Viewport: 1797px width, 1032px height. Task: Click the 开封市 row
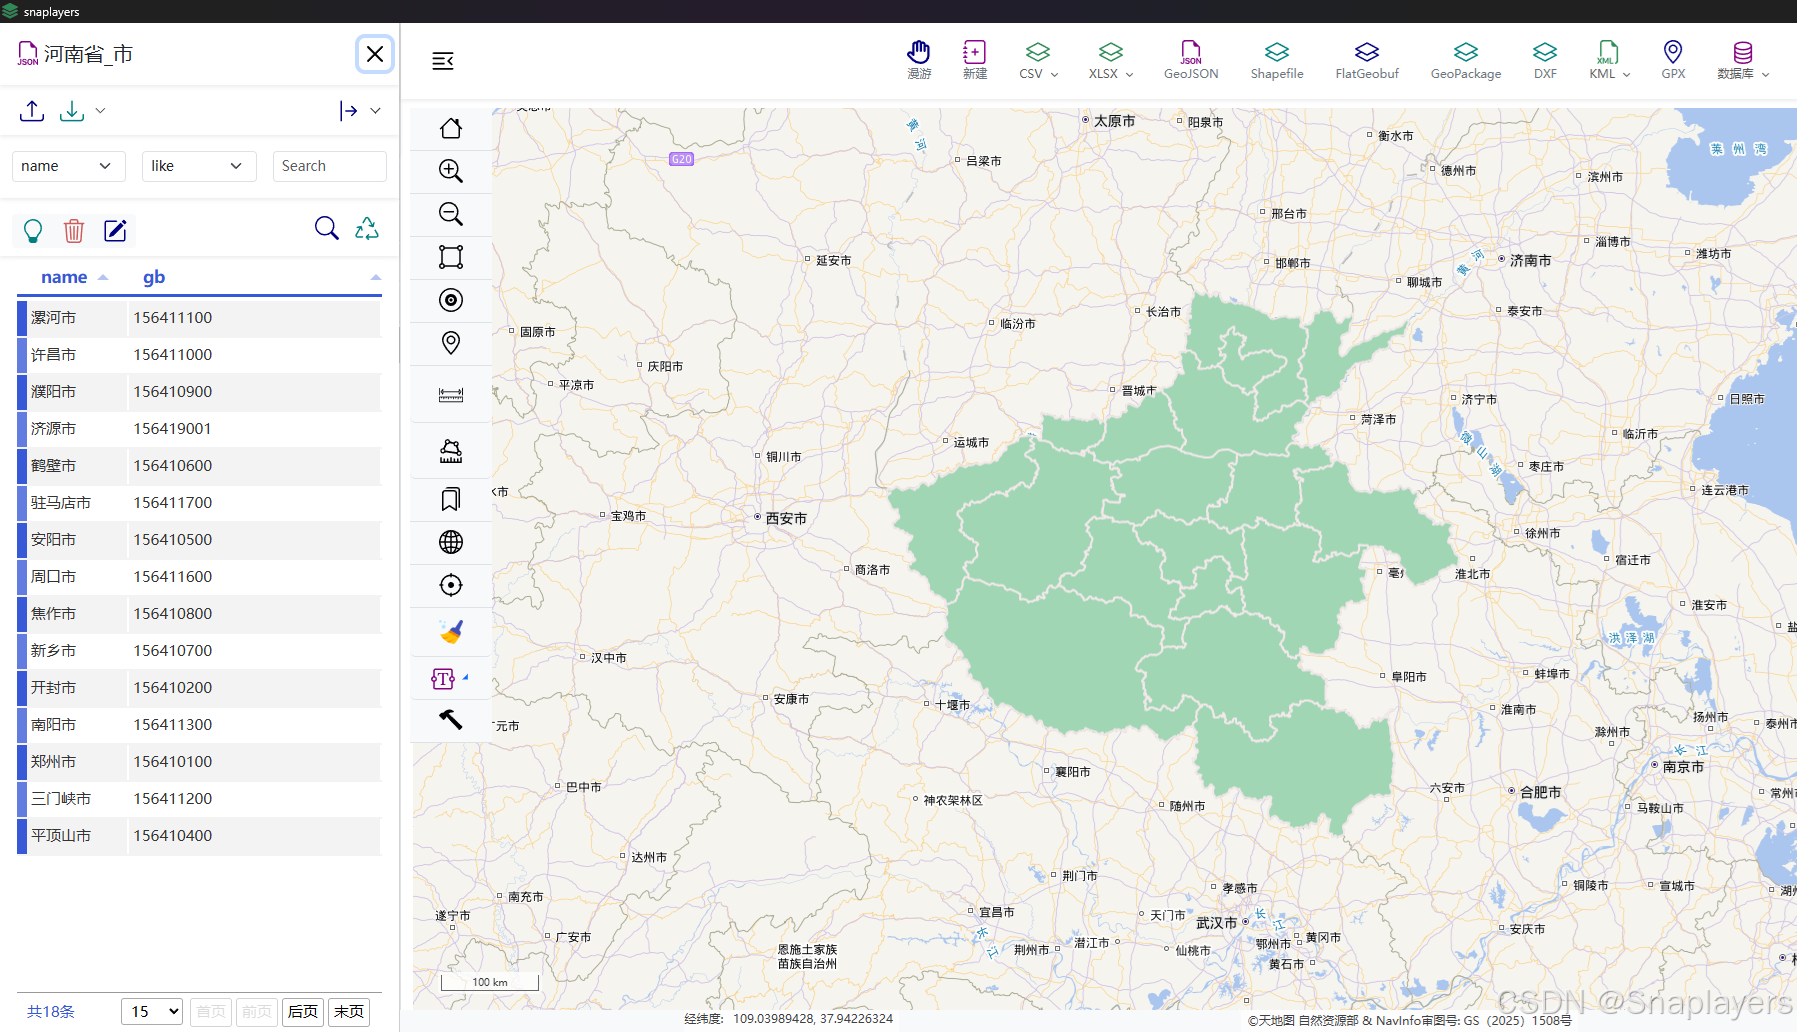(x=199, y=688)
